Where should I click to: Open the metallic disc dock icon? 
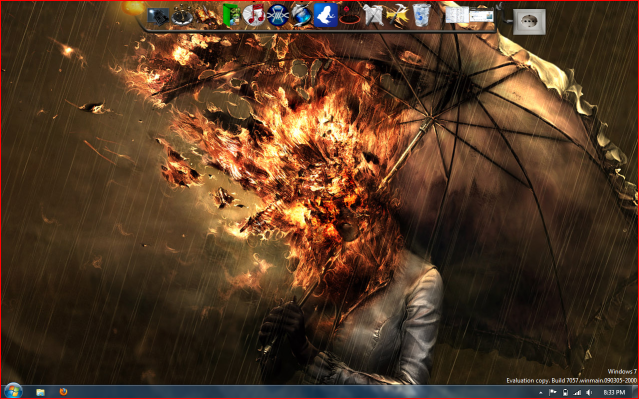coord(182,16)
